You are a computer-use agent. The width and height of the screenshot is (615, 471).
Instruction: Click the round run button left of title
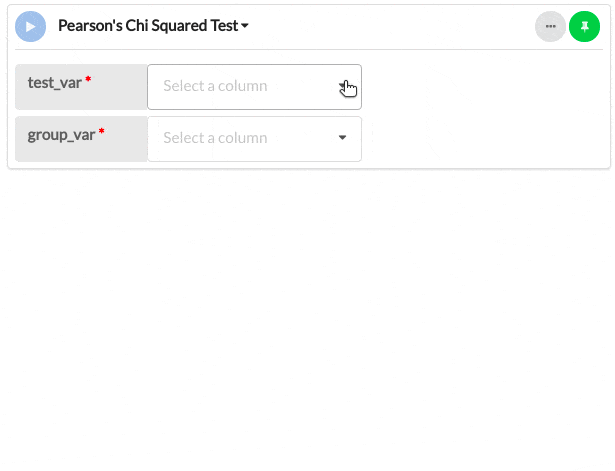click(30, 26)
